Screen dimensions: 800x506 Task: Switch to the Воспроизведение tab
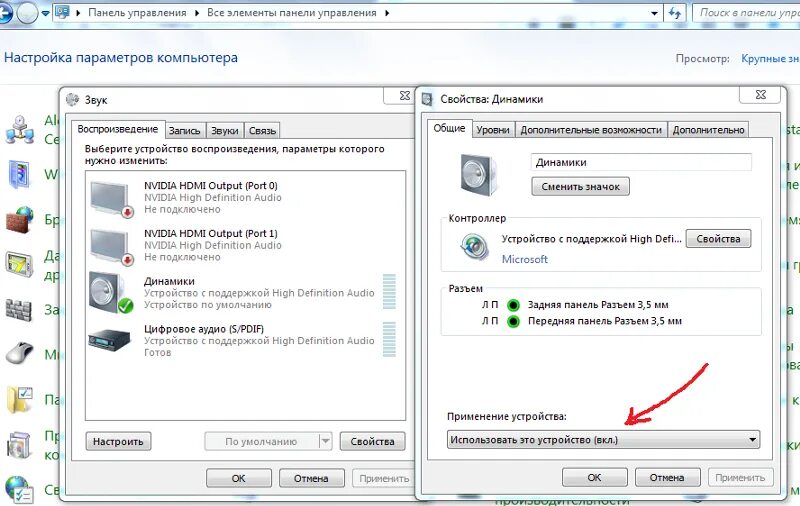pyautogui.click(x=117, y=129)
